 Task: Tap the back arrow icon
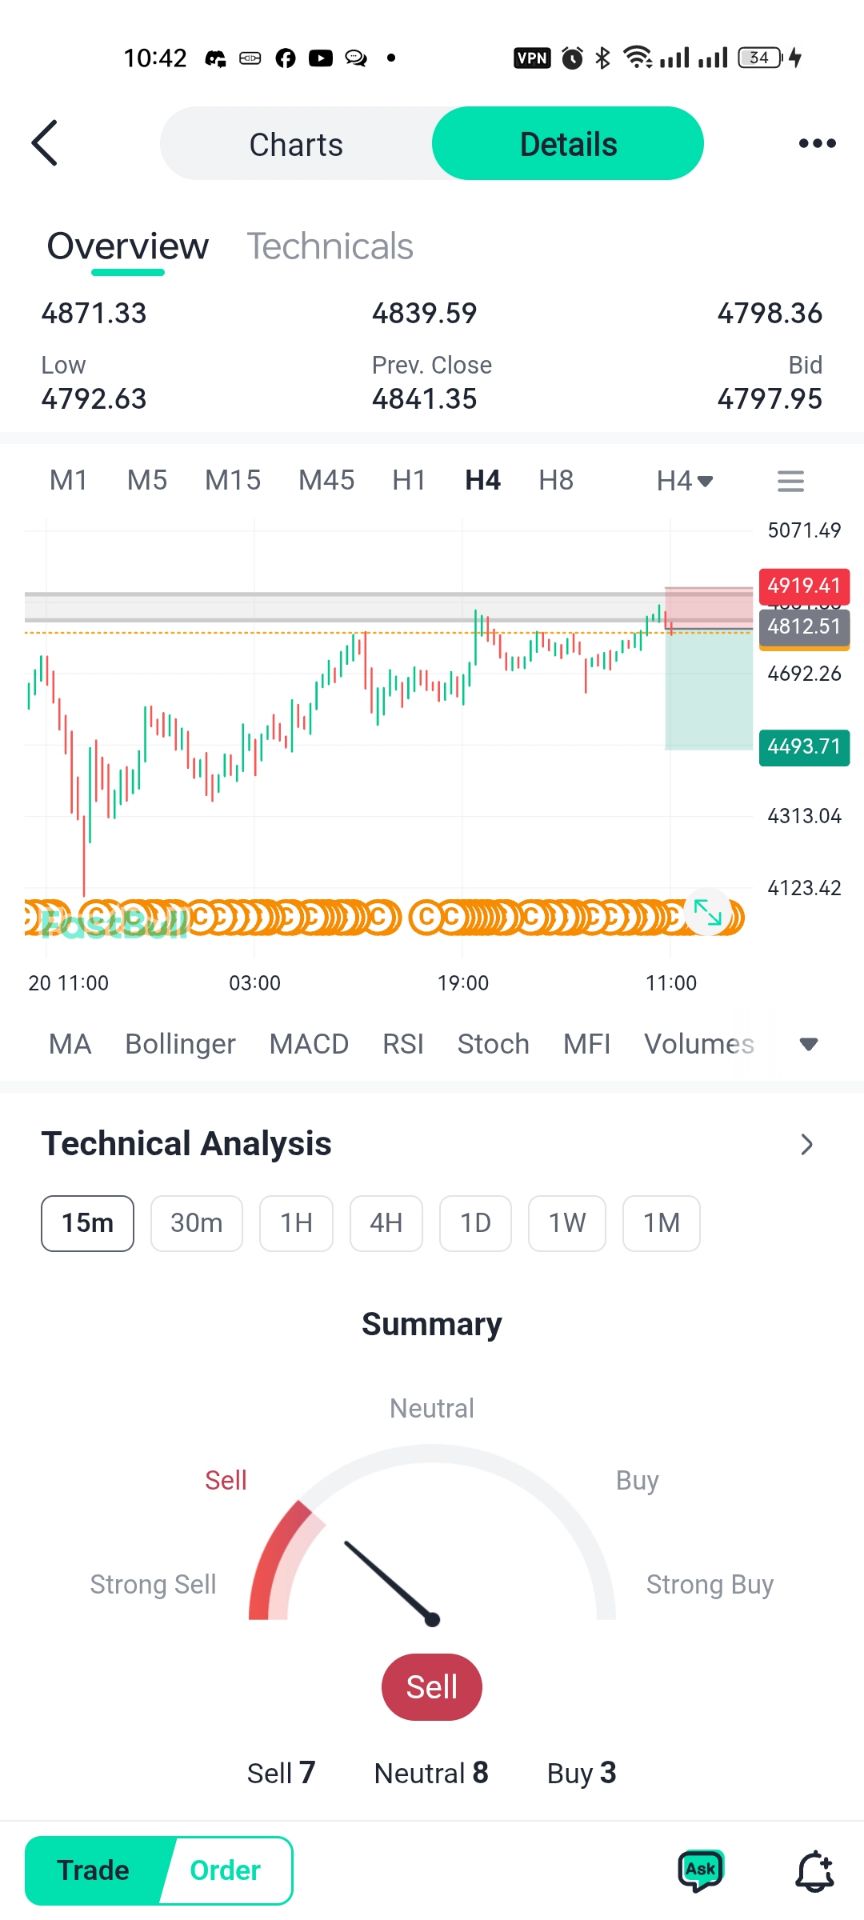tap(45, 144)
